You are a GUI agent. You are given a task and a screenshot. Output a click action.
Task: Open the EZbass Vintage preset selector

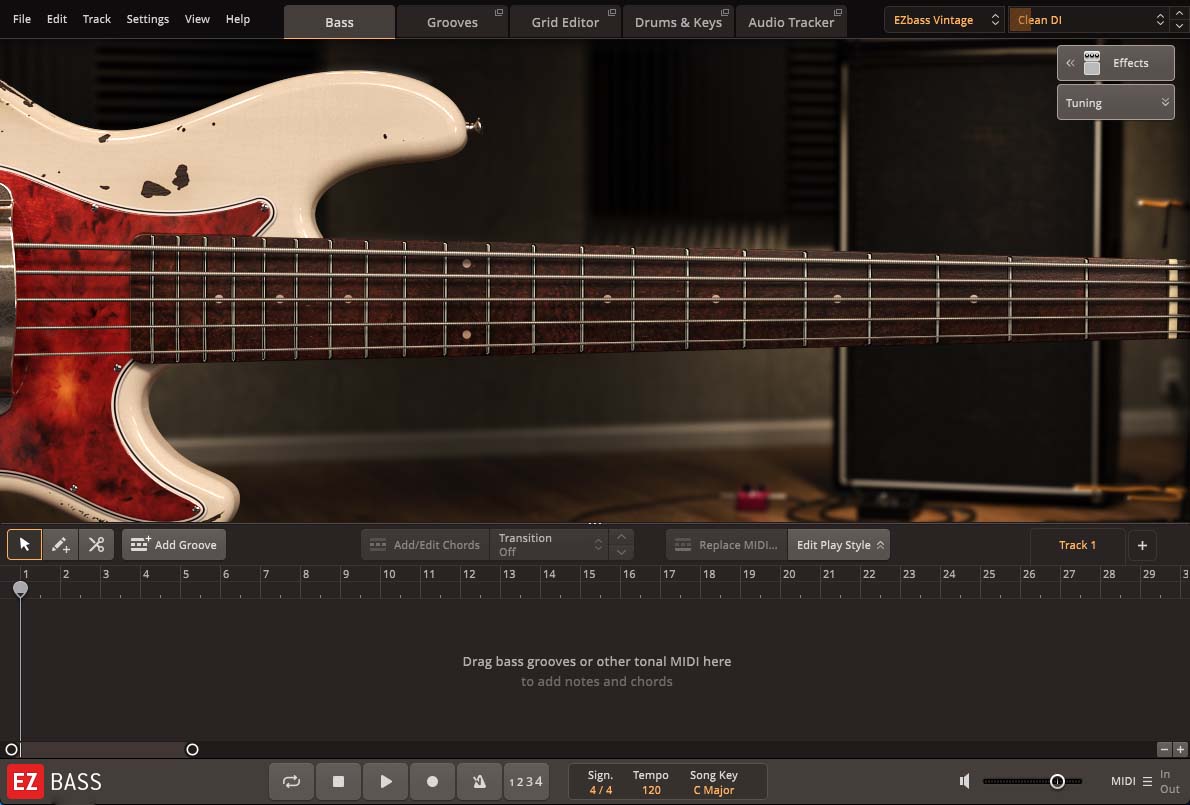941,19
